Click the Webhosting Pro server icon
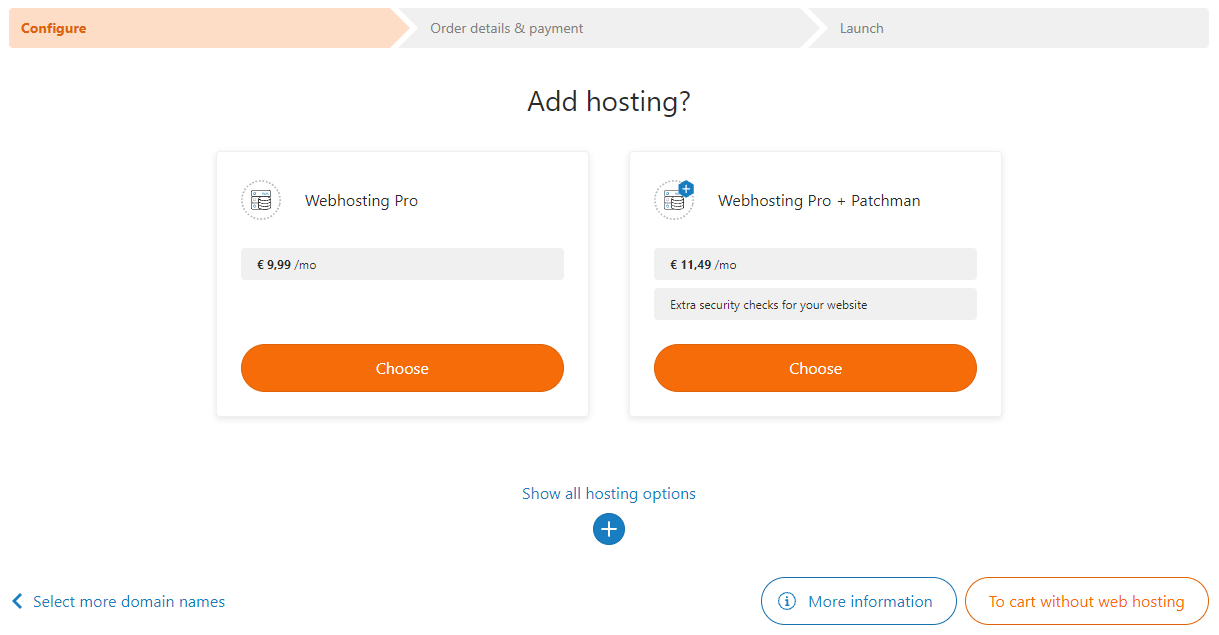The height and width of the screenshot is (635, 1219). [x=261, y=200]
